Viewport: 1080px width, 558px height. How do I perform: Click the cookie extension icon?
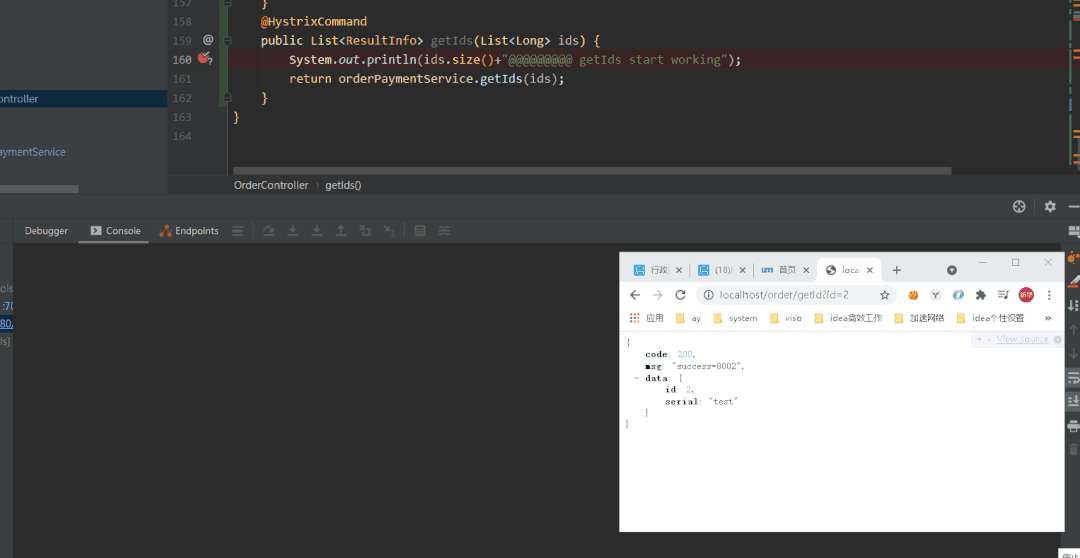(913, 295)
